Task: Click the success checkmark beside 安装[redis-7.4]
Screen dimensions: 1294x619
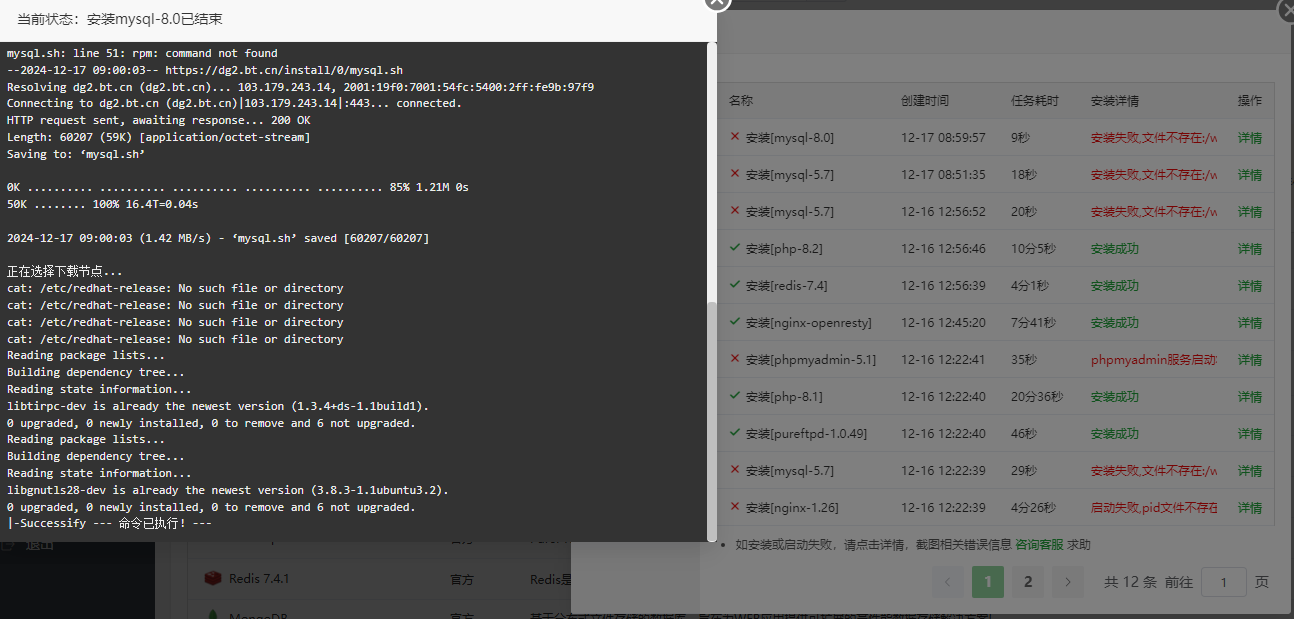Action: coord(735,284)
